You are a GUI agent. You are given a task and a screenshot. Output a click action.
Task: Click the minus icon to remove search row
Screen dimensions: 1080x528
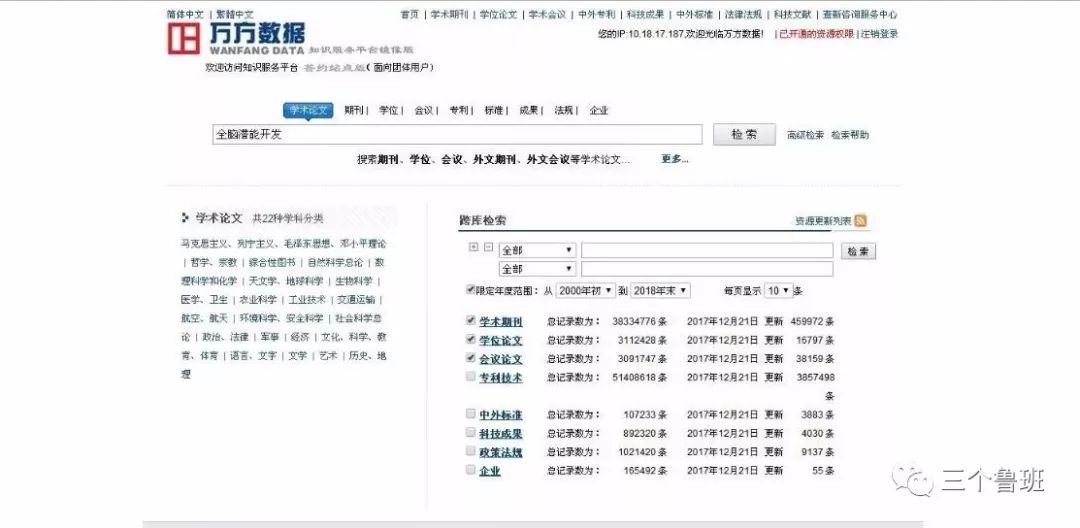tap(488, 248)
